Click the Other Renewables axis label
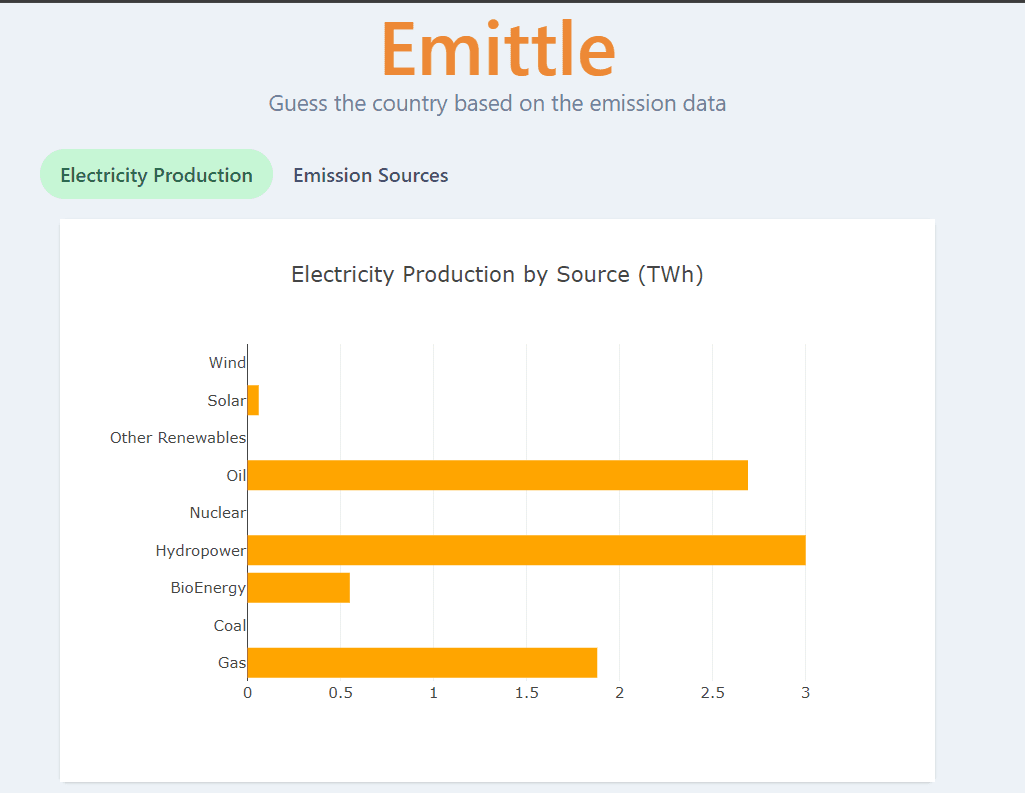This screenshot has width=1025, height=793. coord(177,437)
